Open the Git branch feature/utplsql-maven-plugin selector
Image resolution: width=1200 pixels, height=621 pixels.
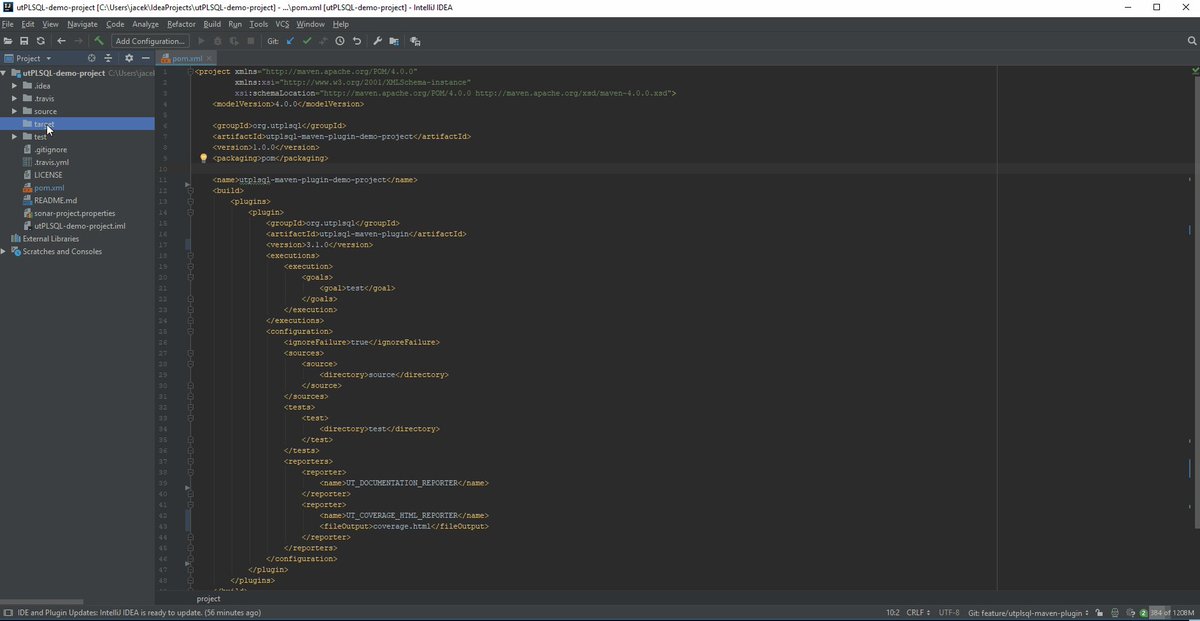[1027, 612]
